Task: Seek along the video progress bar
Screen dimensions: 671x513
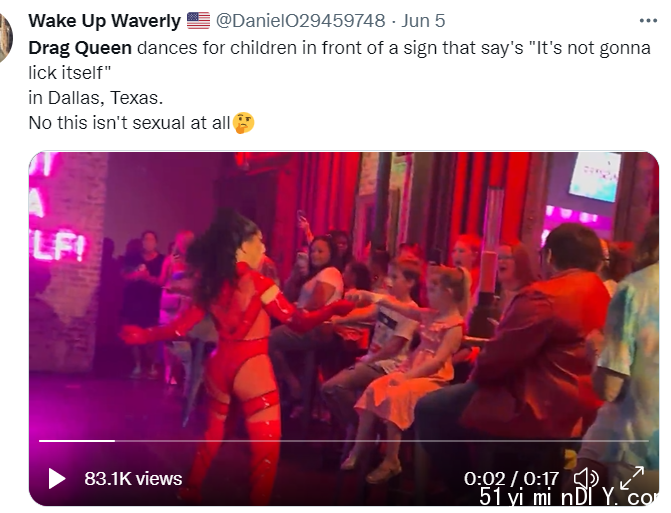Action: tap(344, 440)
